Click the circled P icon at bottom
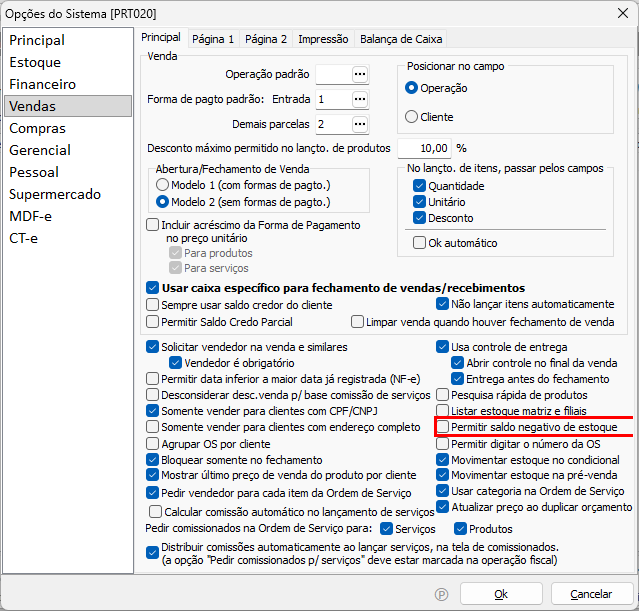 441,594
